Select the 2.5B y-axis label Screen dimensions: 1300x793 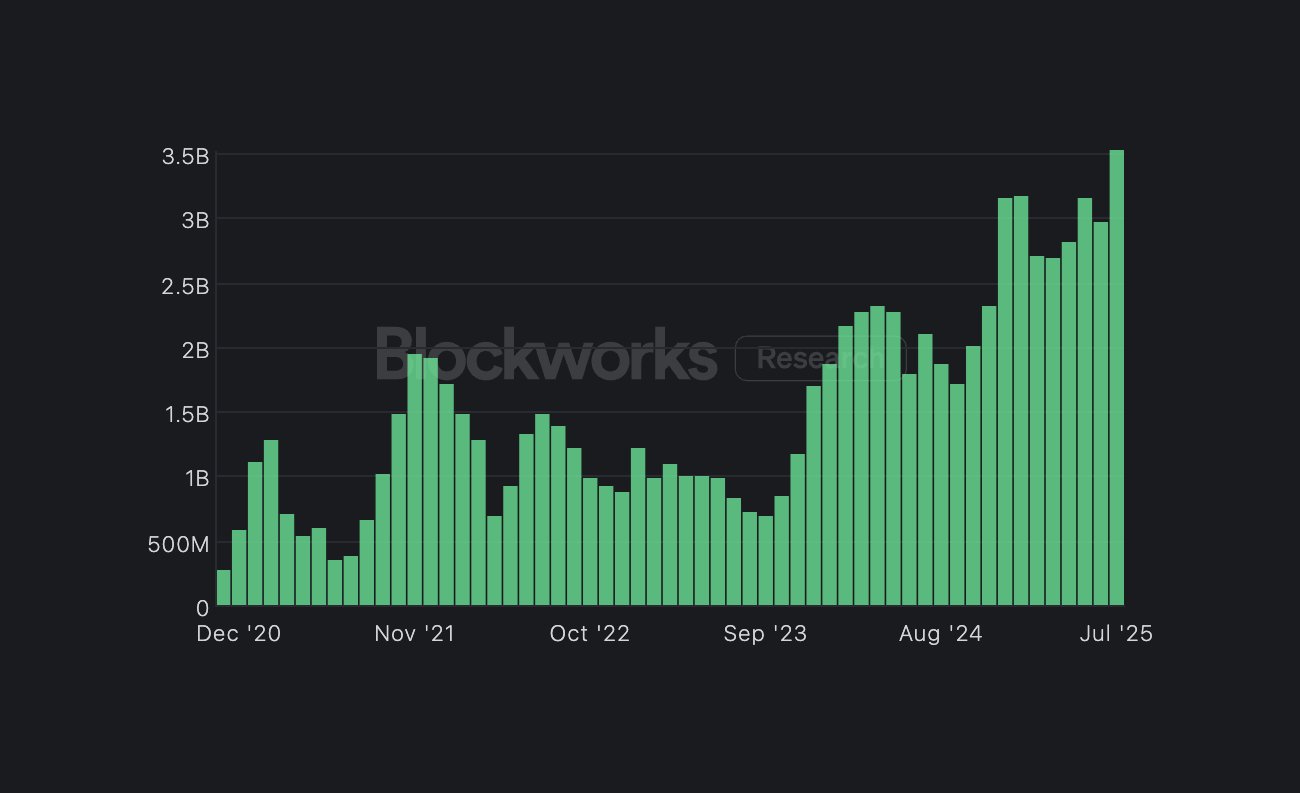click(x=185, y=287)
